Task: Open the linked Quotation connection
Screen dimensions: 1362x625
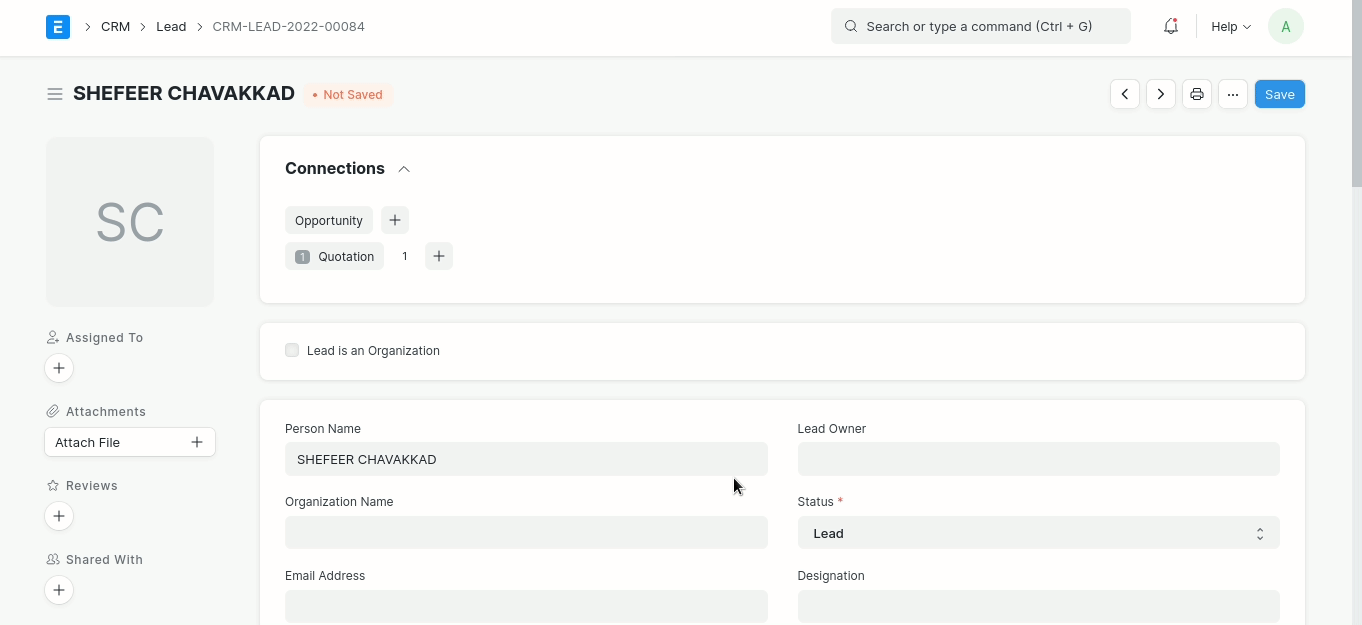Action: 344,256
